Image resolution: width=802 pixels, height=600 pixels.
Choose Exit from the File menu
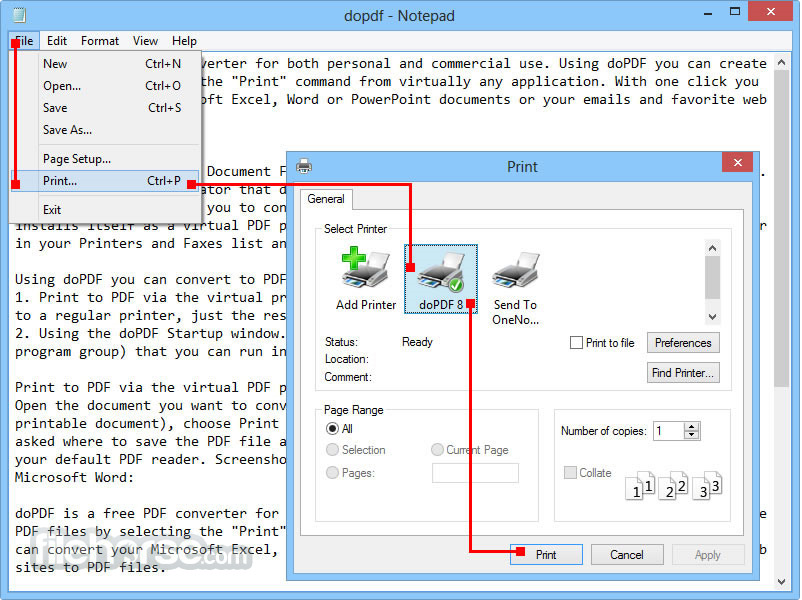click(105, 210)
